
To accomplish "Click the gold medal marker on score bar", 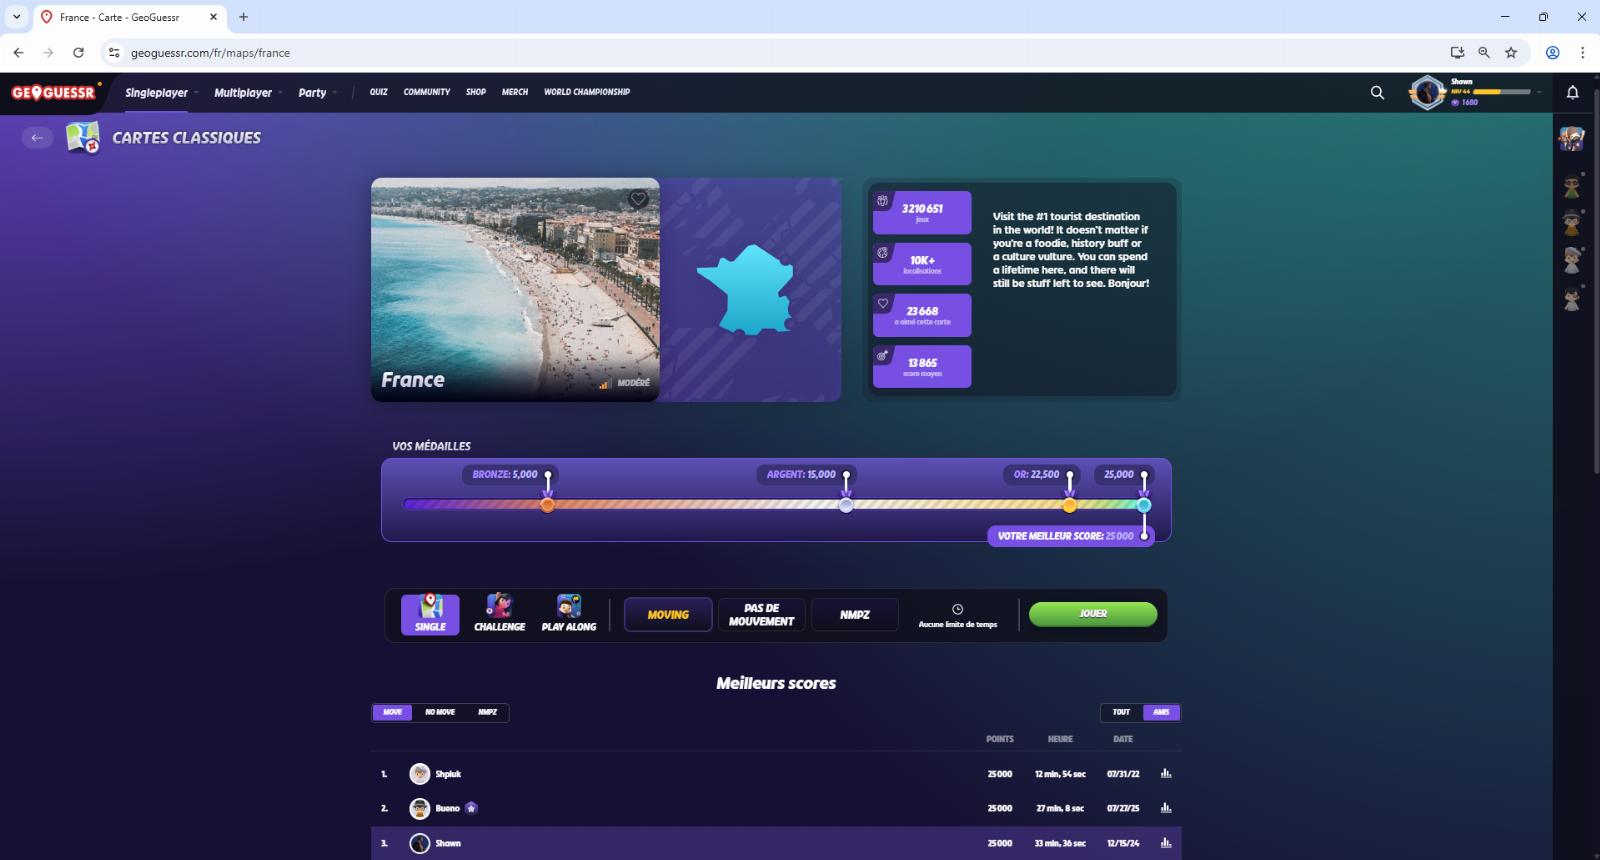I will 1070,505.
